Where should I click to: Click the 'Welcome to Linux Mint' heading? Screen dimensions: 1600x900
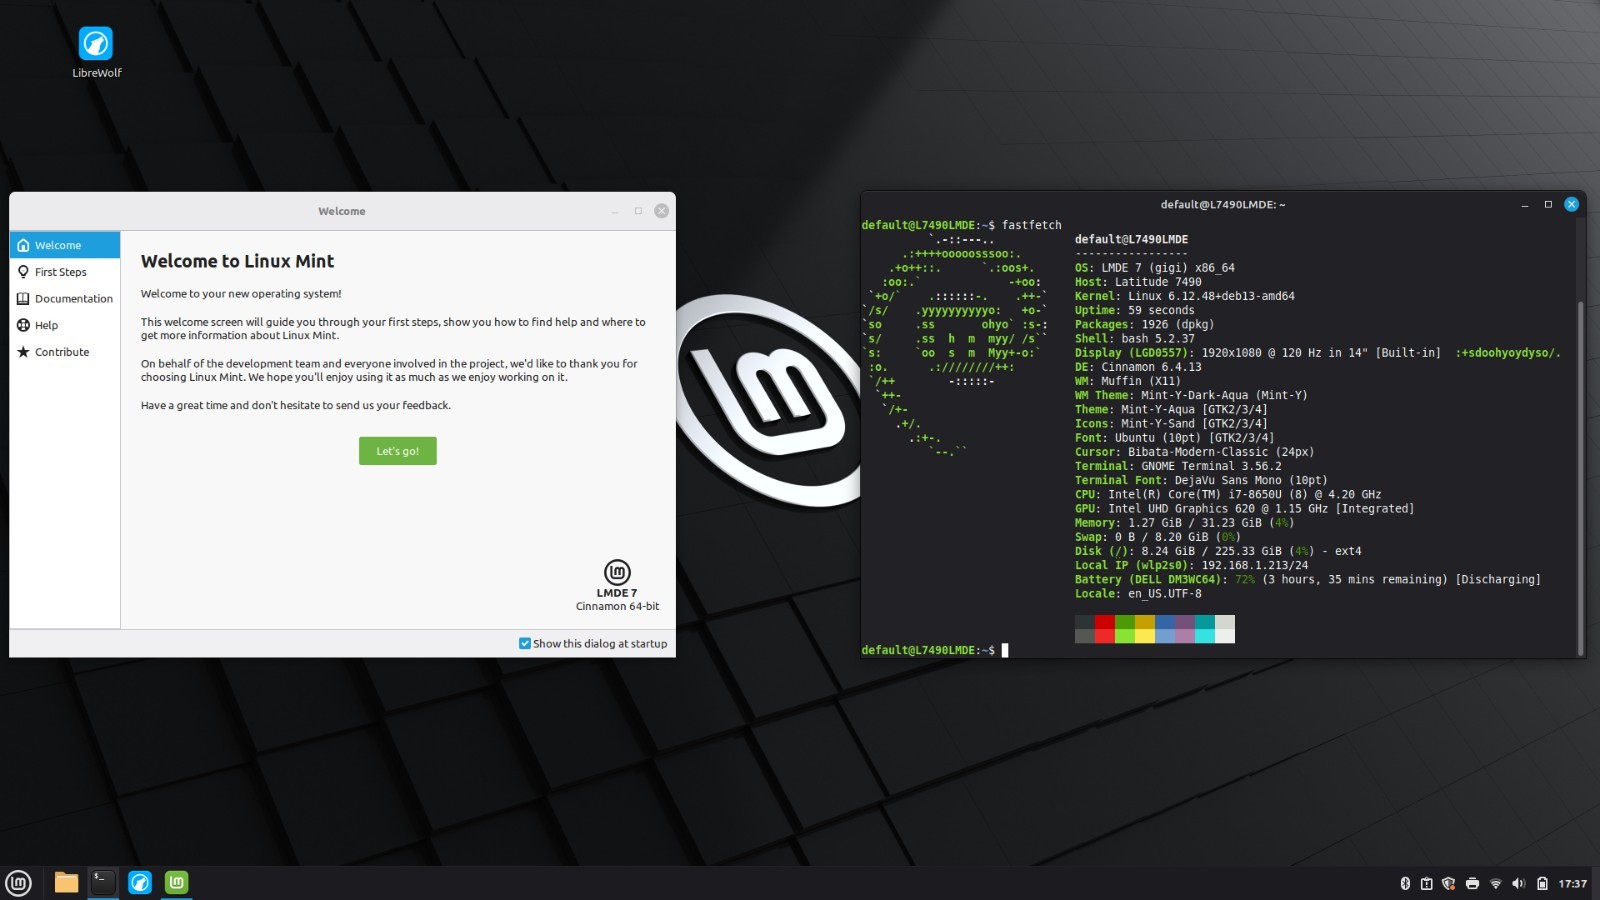pyautogui.click(x=238, y=261)
